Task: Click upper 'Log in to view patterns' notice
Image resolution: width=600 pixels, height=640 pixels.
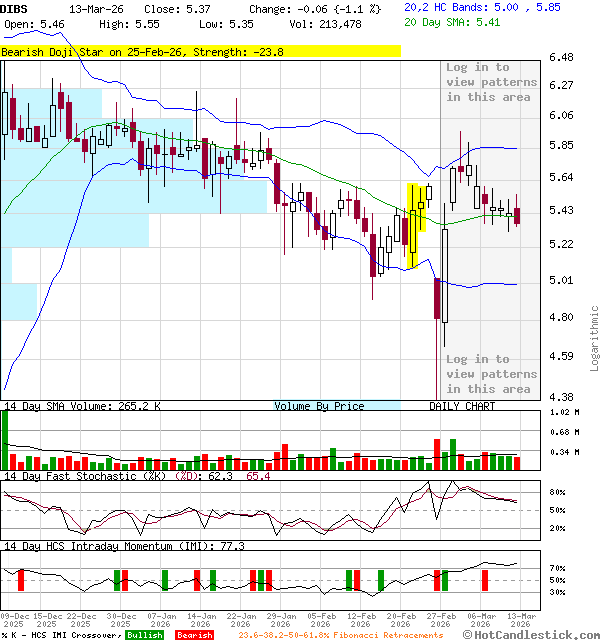Action: click(489, 82)
